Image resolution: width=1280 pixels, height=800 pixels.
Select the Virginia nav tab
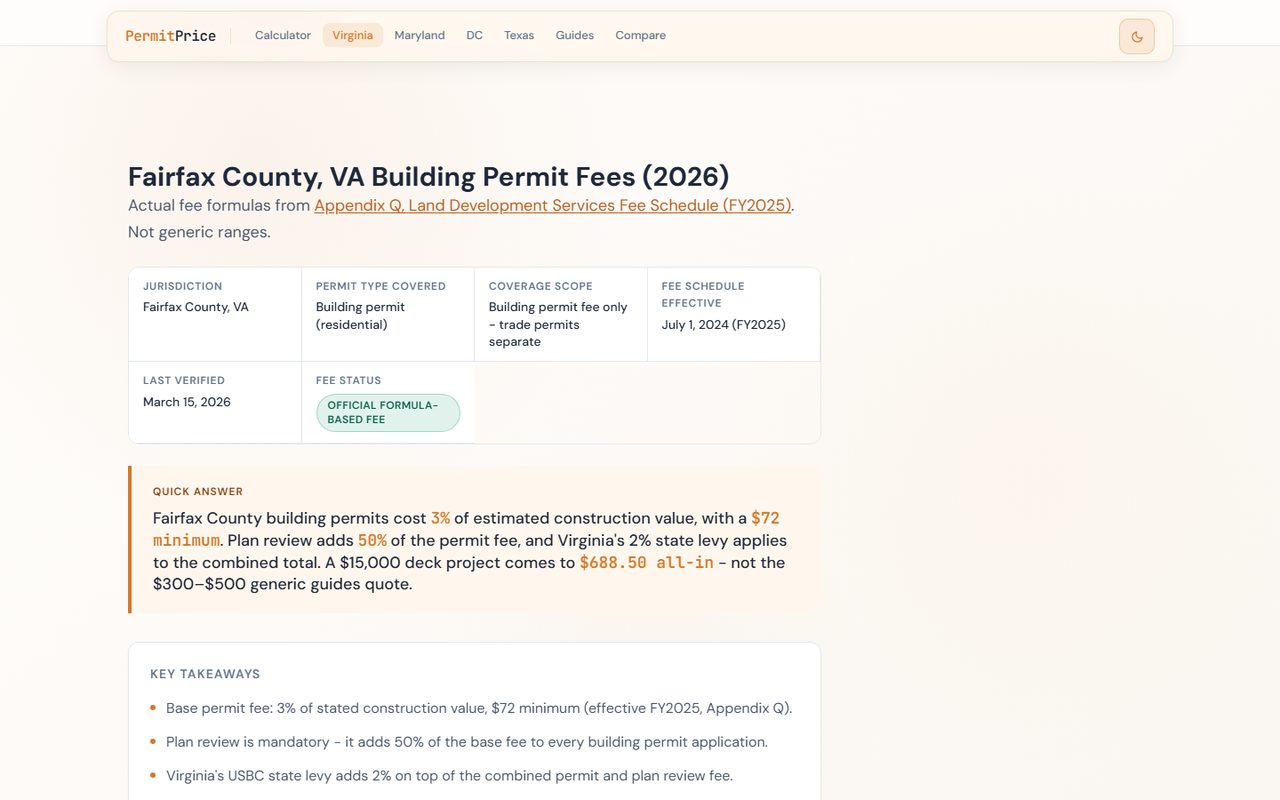pyautogui.click(x=353, y=35)
